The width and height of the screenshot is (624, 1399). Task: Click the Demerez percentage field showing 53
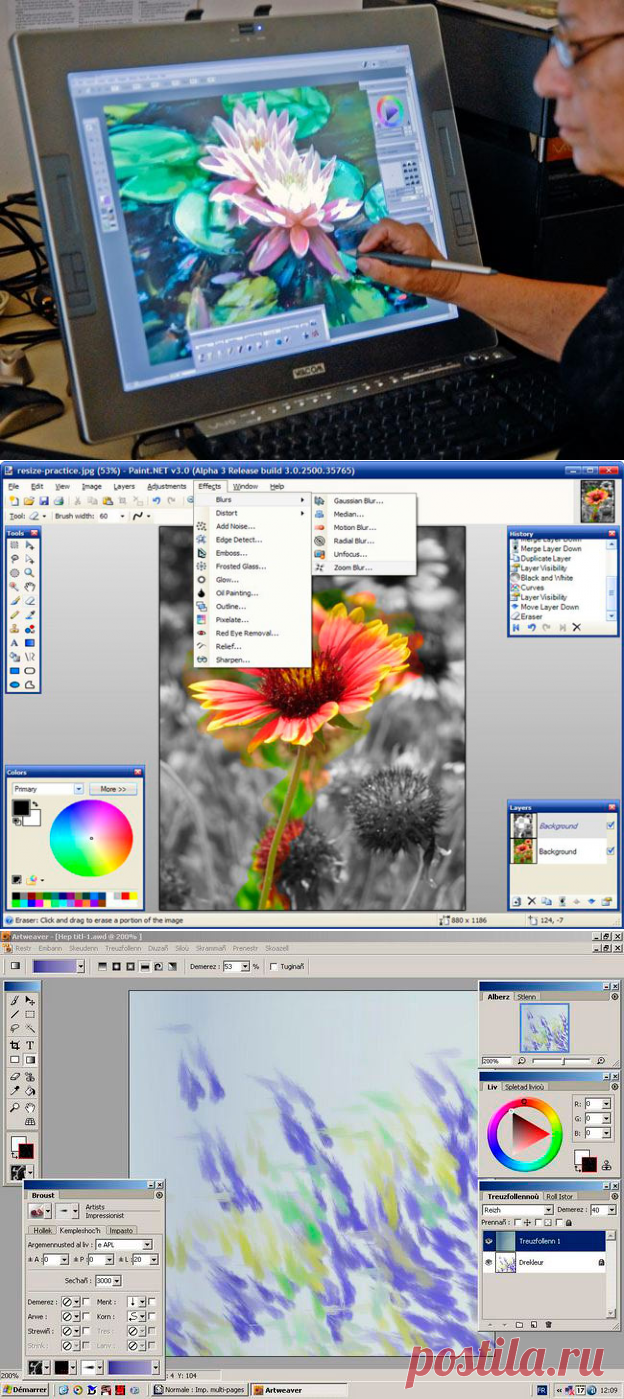[234, 967]
